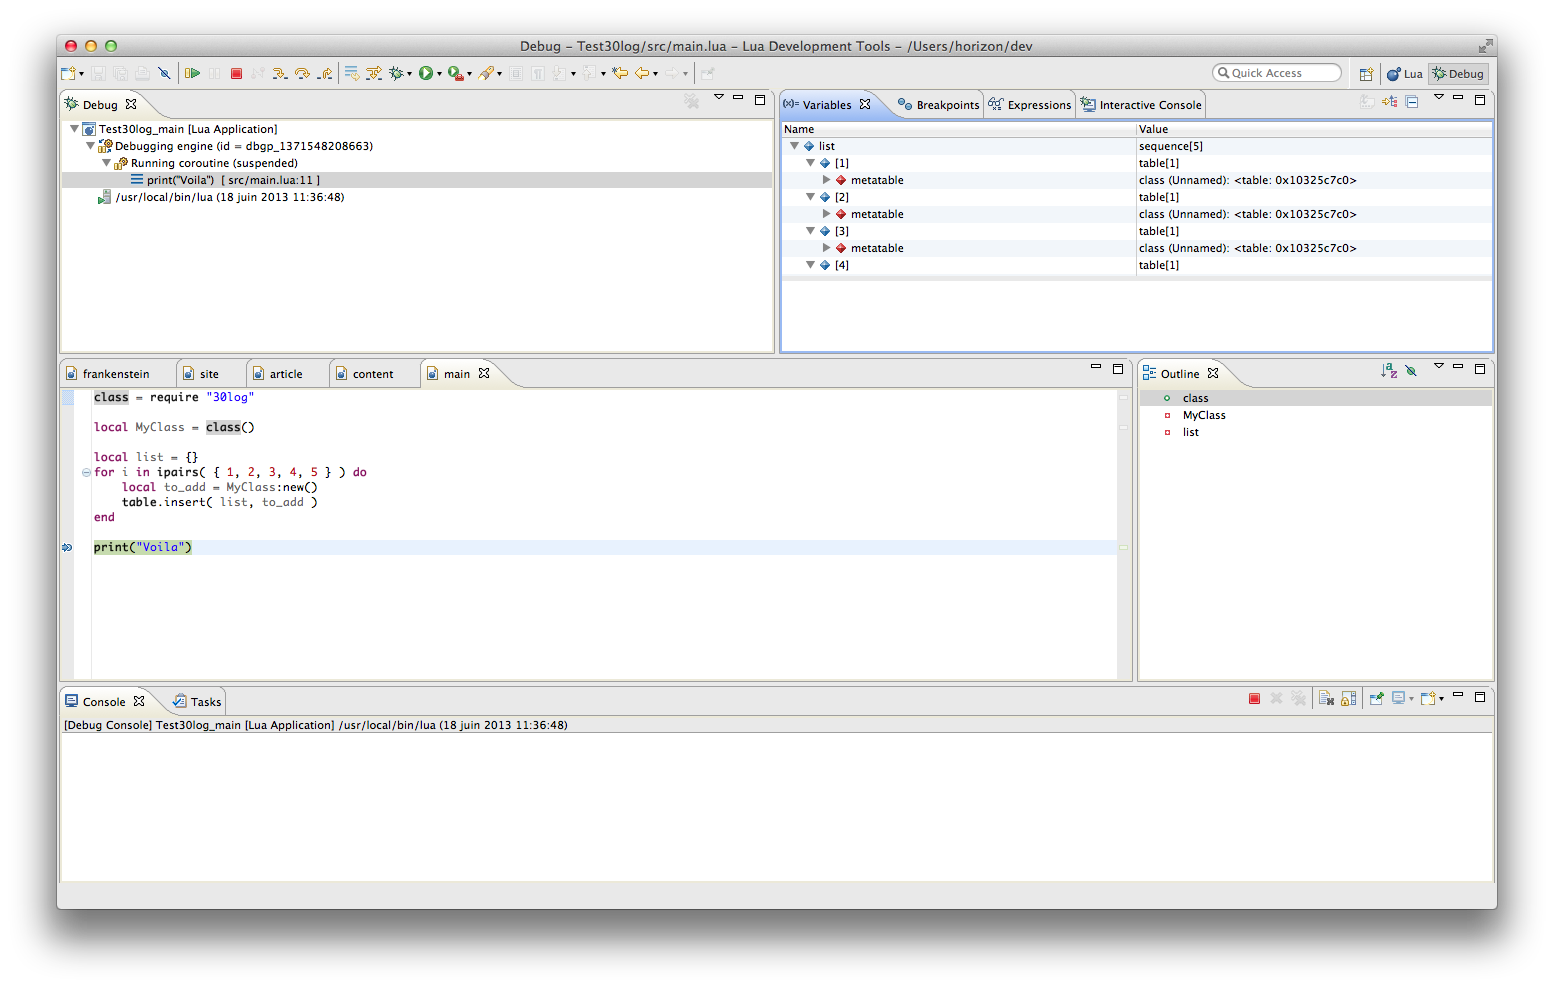Open dropdown arrow next to Debug launch icon
This screenshot has height=988, width=1554.
(x=409, y=74)
